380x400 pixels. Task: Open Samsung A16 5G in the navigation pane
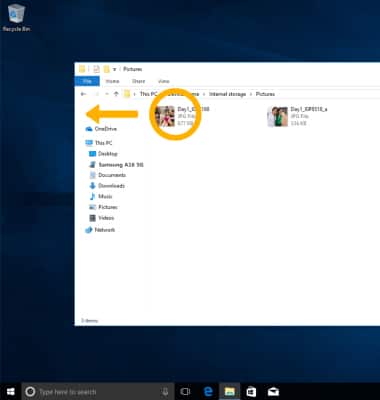click(x=121, y=165)
